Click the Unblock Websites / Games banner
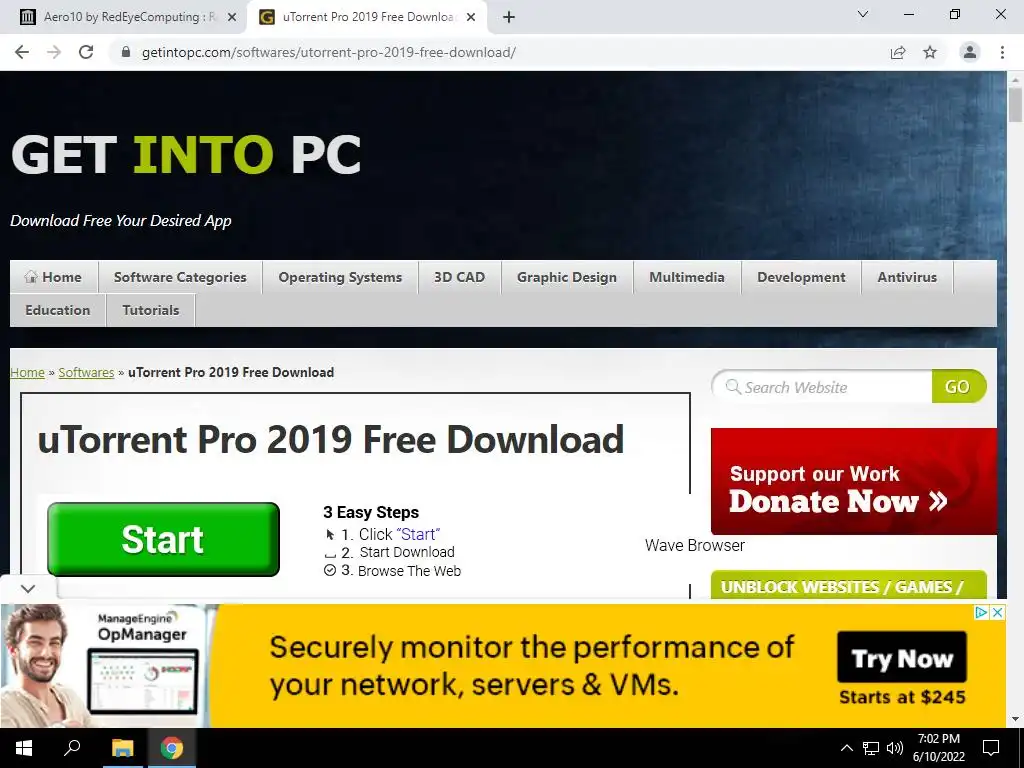 click(848, 585)
